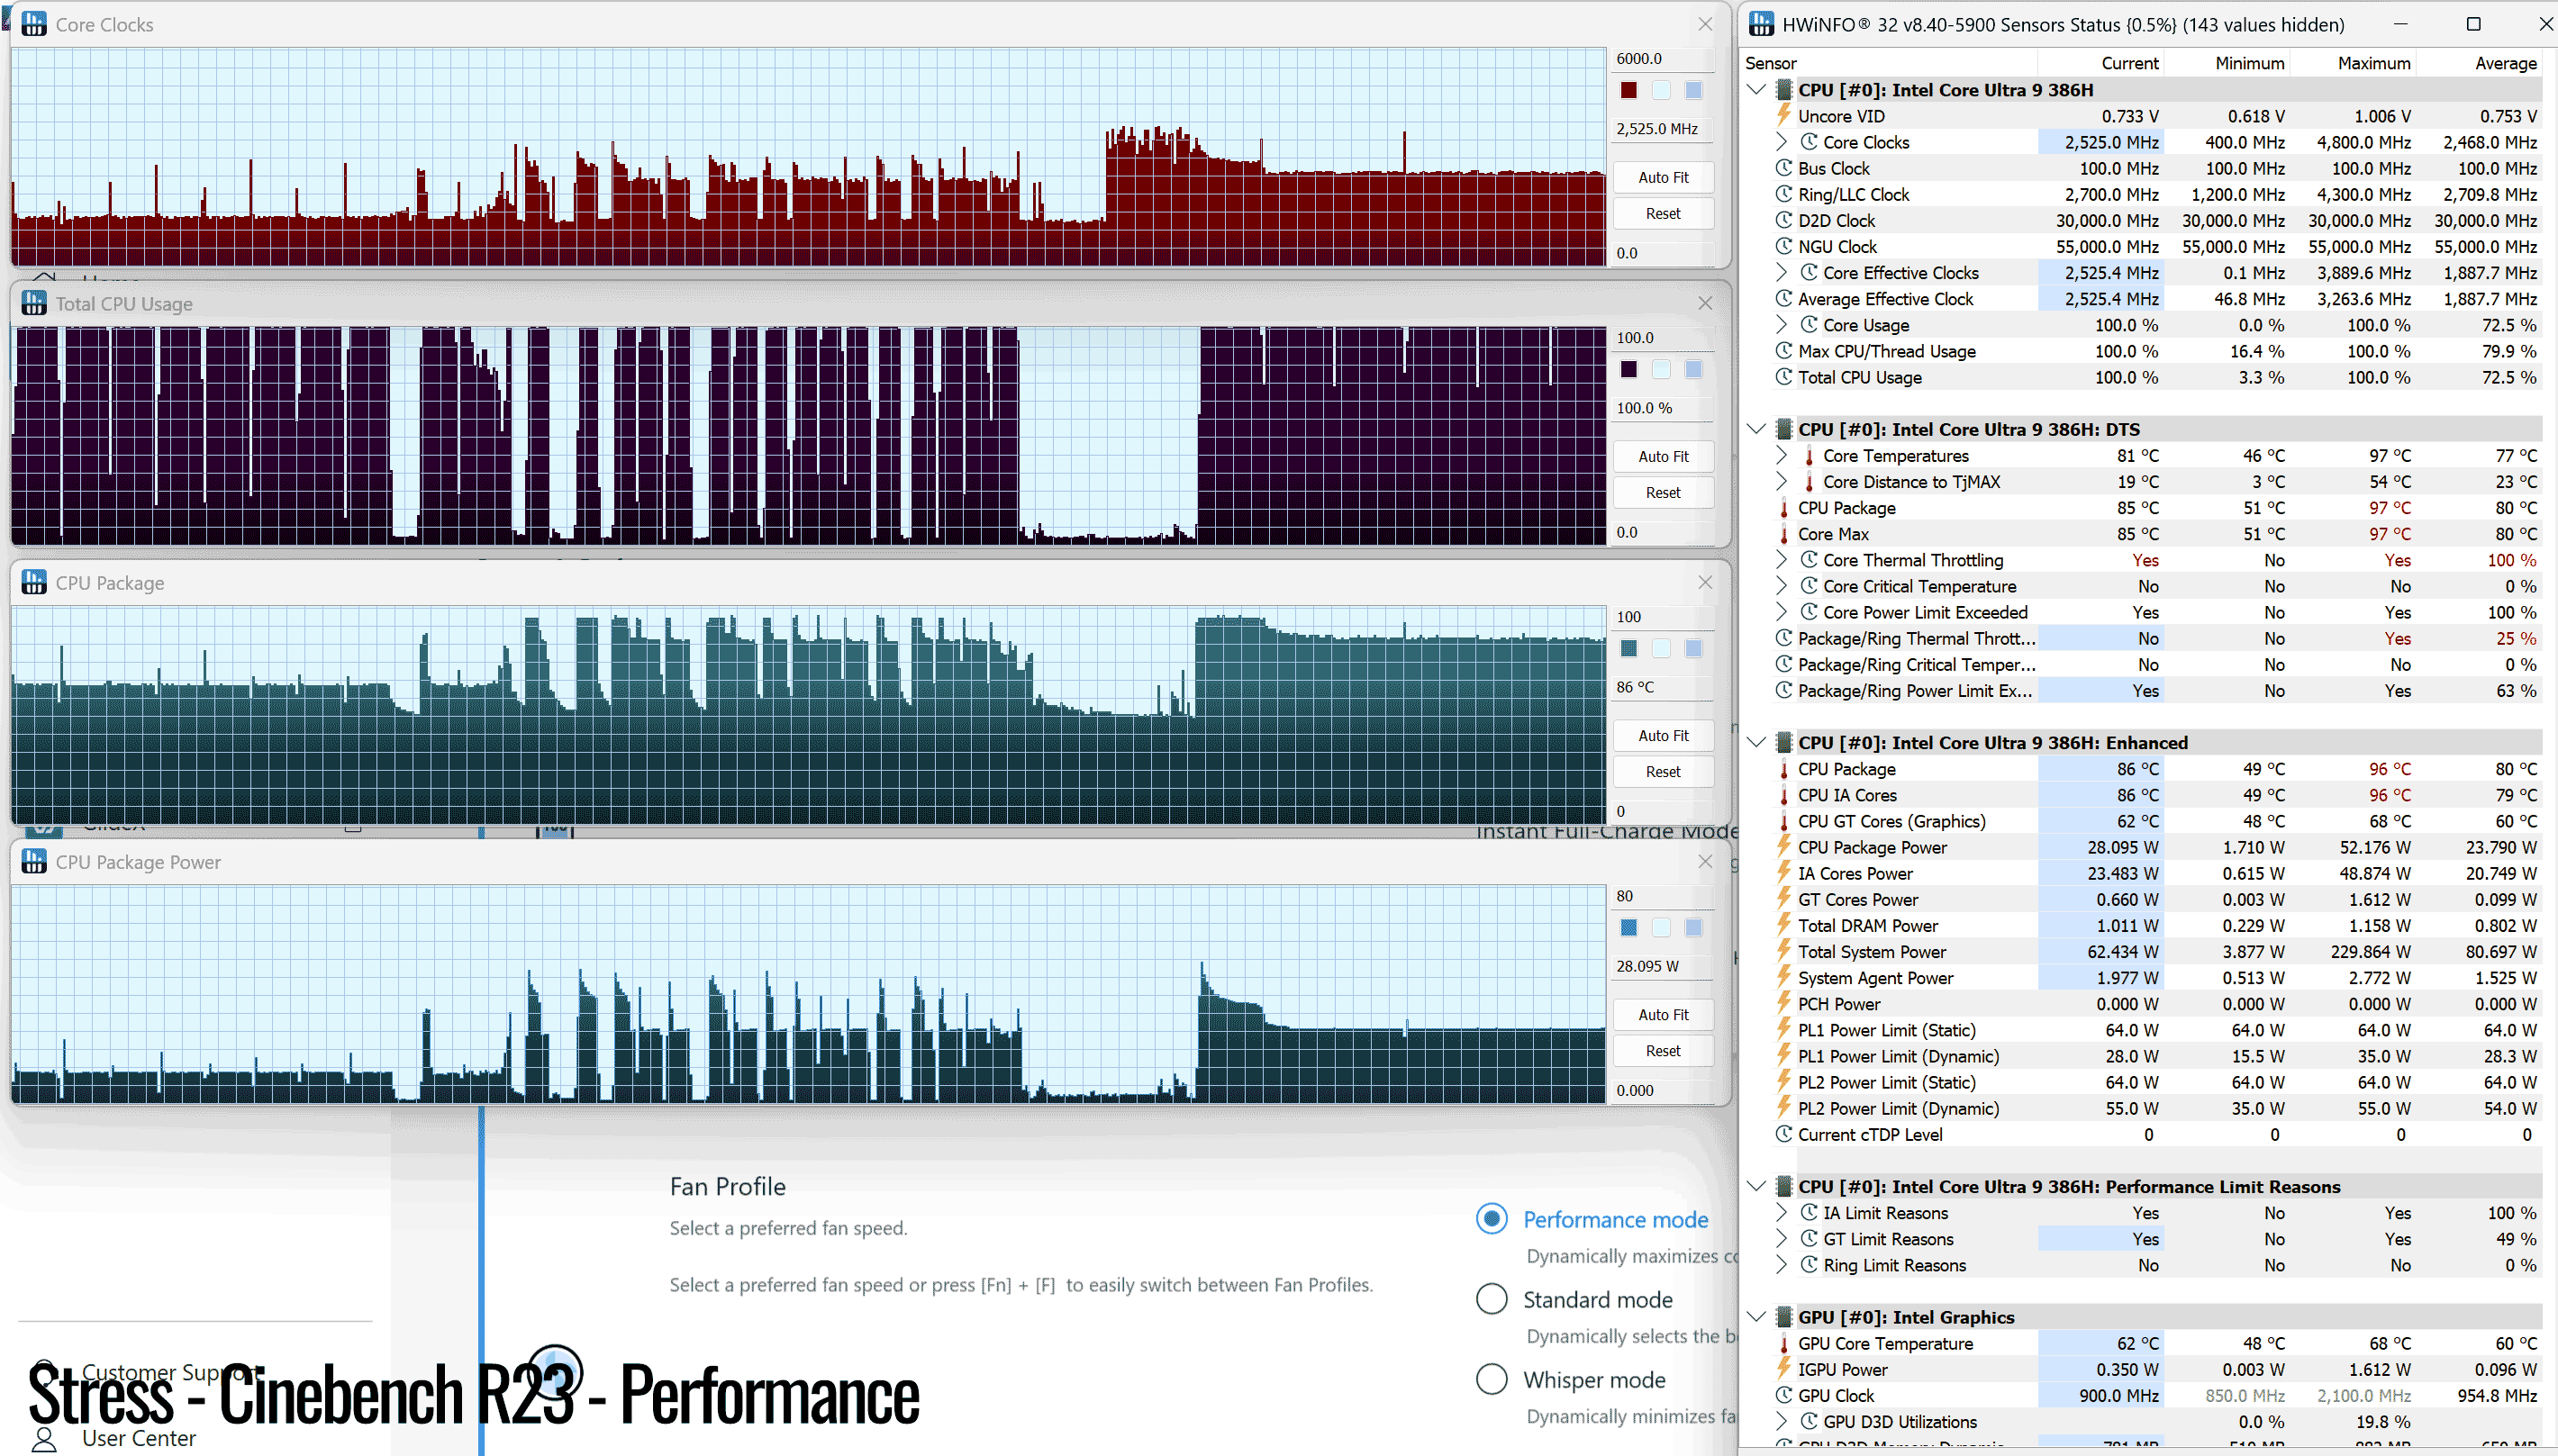Click the clock icon beside Bus Clock
This screenshot has height=1456, width=2558.
coord(1784,168)
